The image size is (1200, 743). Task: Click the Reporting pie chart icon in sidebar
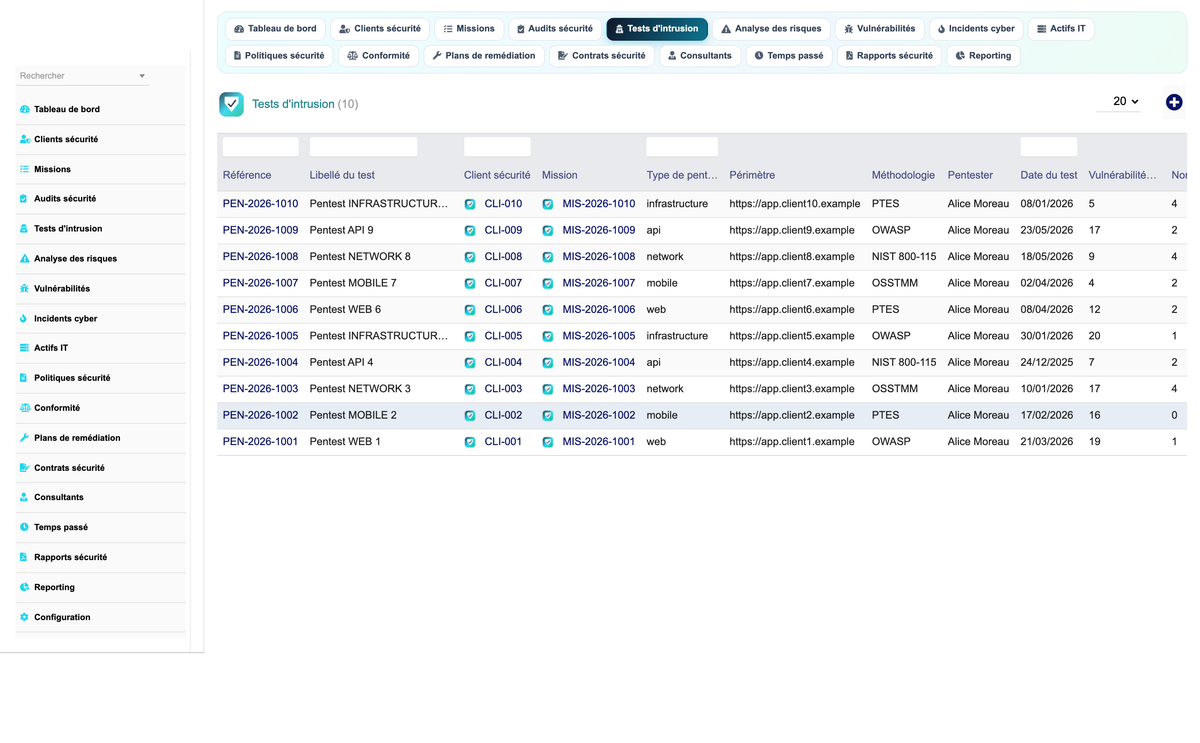pos(24,587)
